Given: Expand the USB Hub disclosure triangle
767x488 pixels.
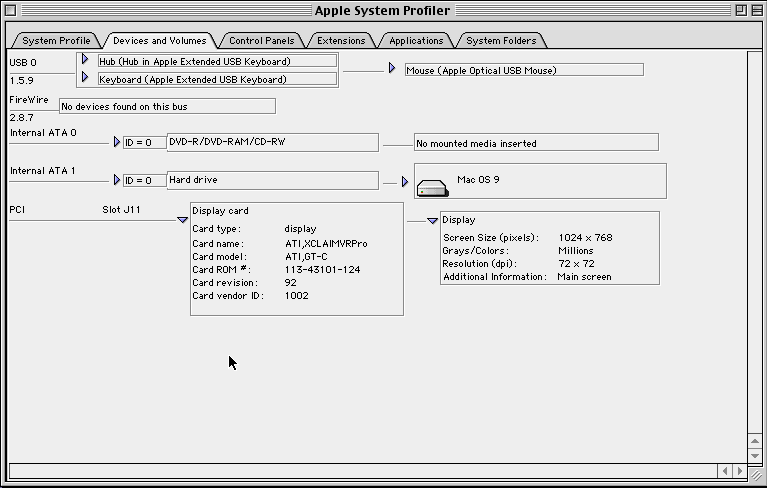Looking at the screenshot, I should (85, 59).
